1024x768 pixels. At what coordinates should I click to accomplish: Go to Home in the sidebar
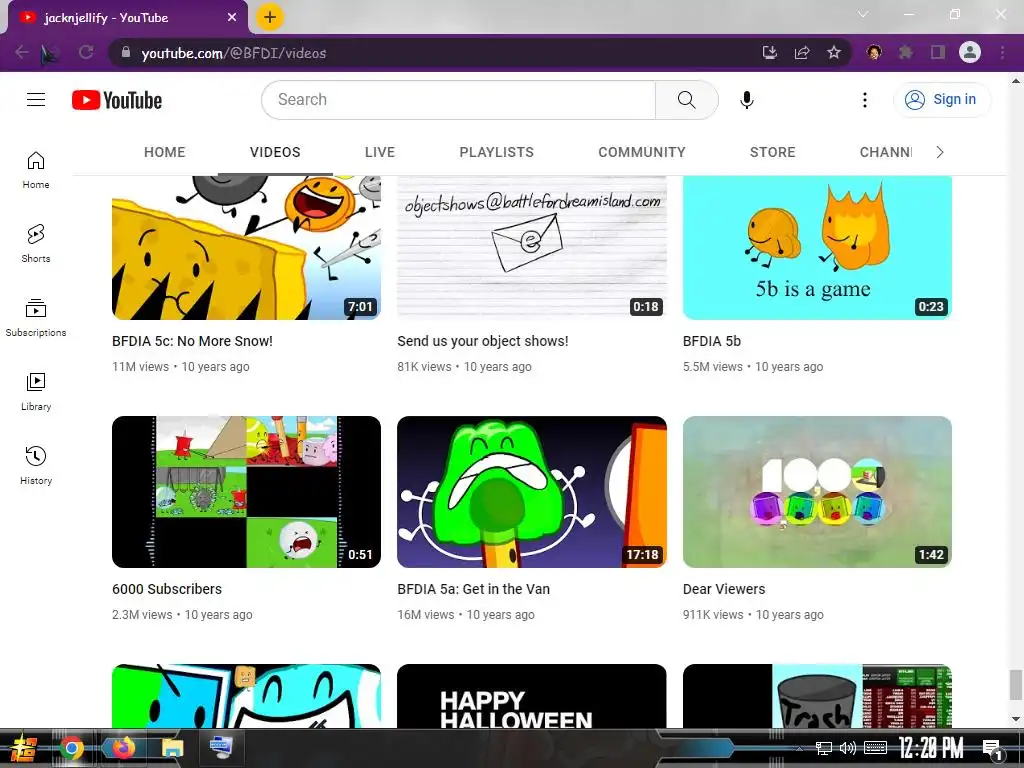[x=36, y=170]
